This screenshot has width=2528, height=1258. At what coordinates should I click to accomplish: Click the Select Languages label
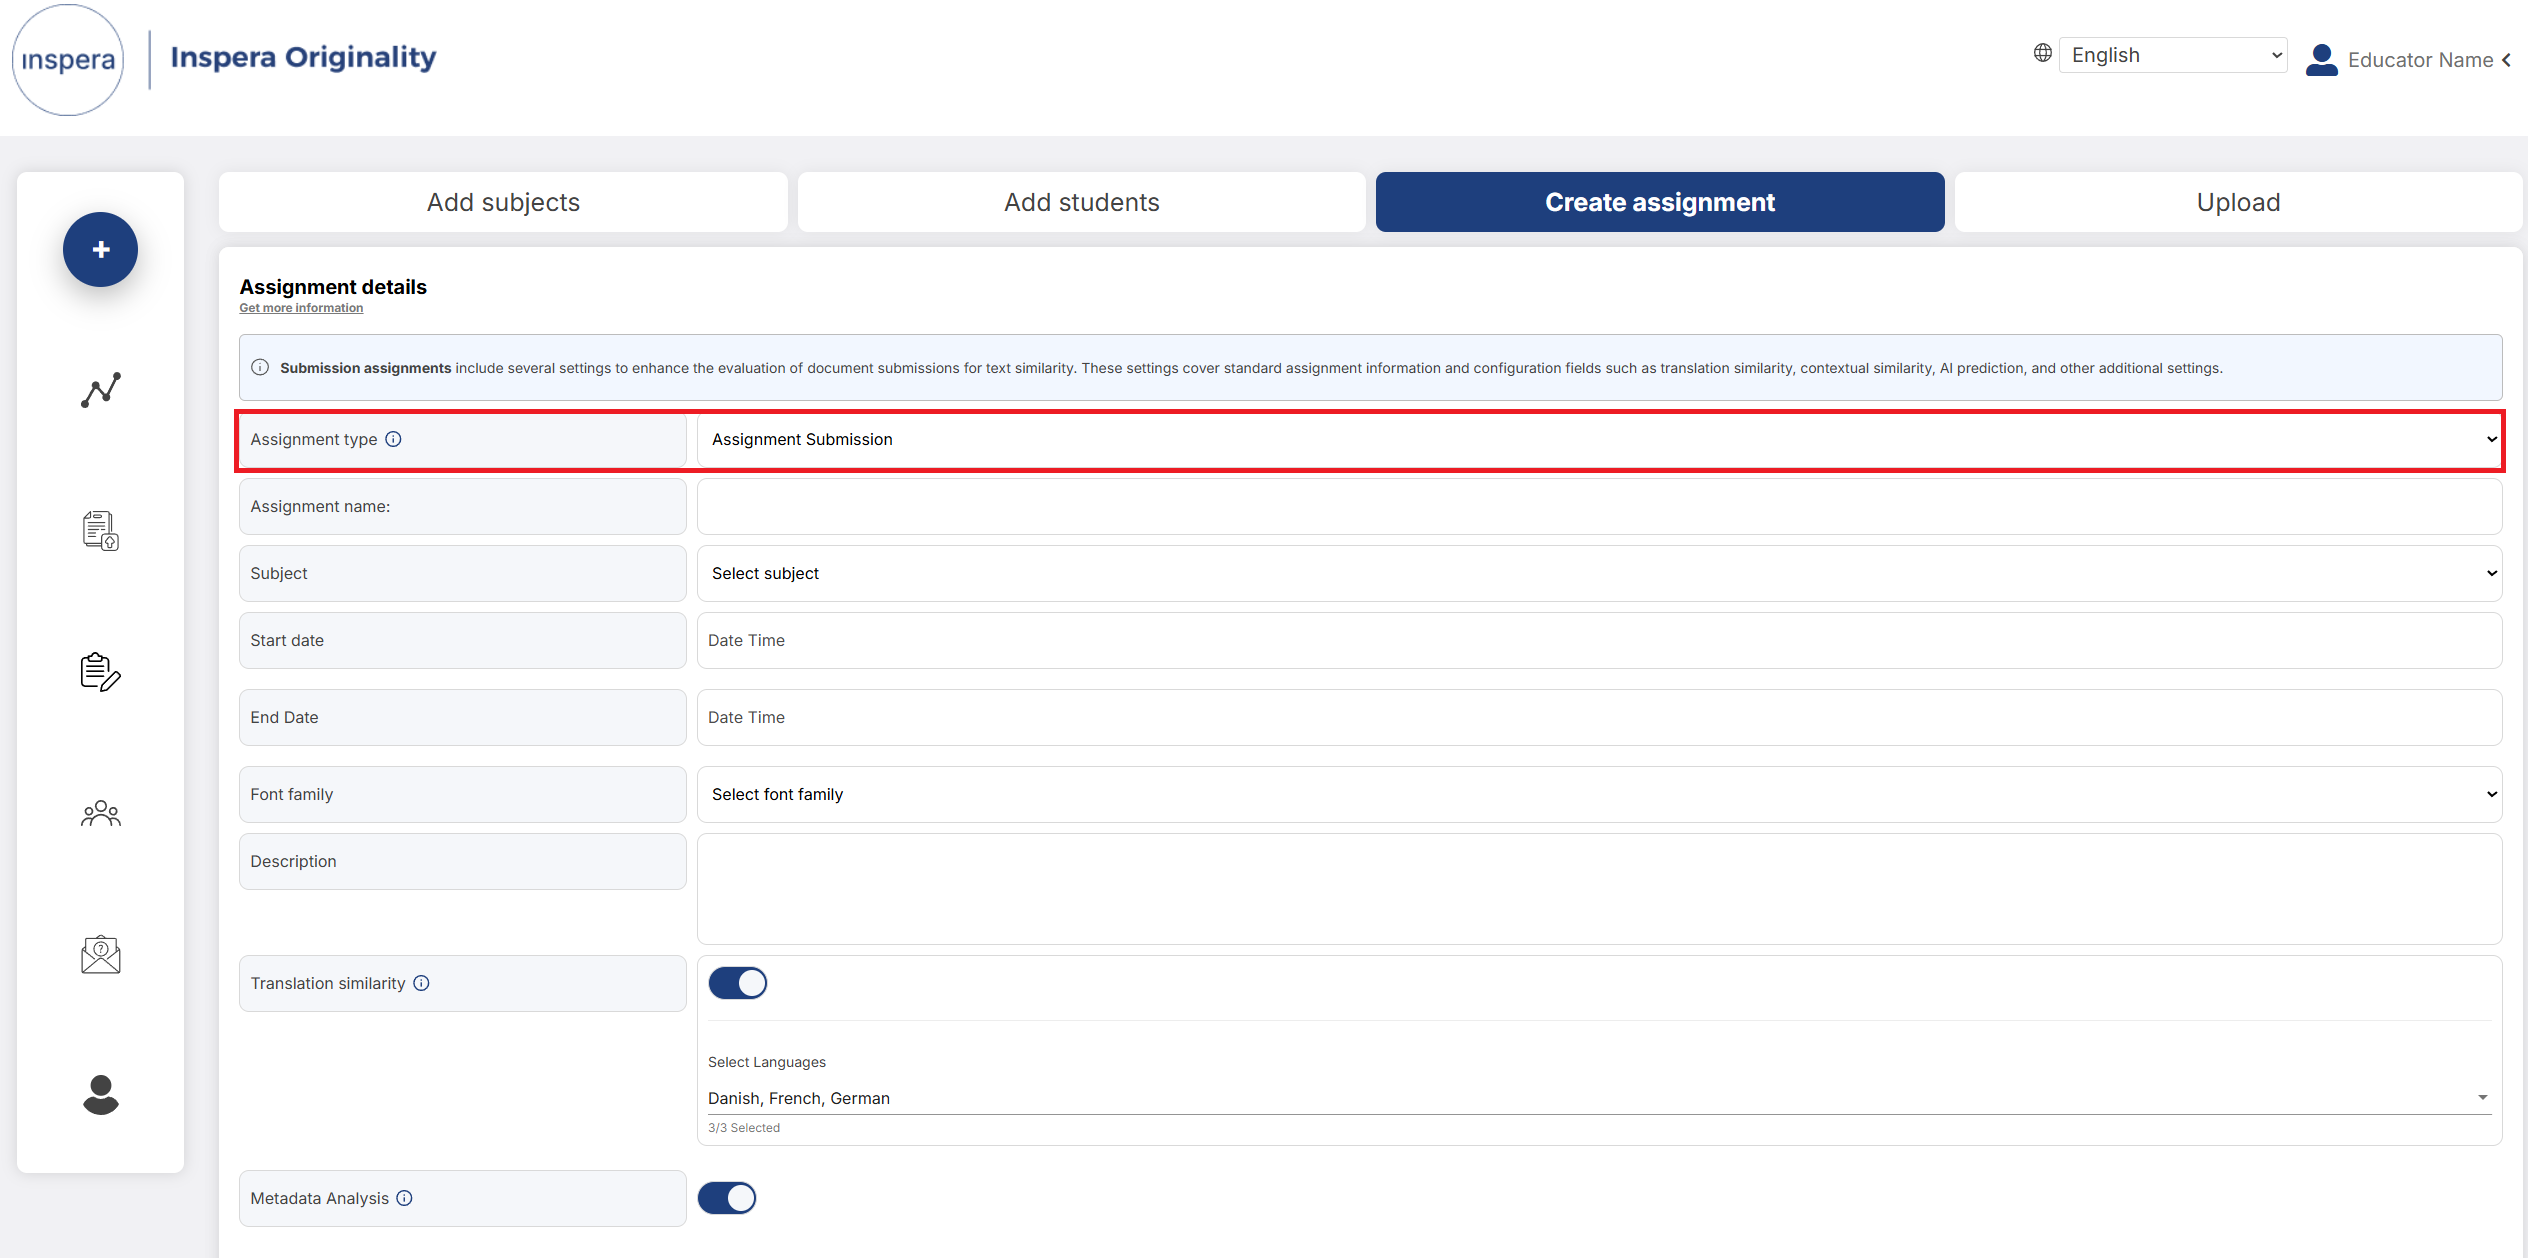point(767,1062)
